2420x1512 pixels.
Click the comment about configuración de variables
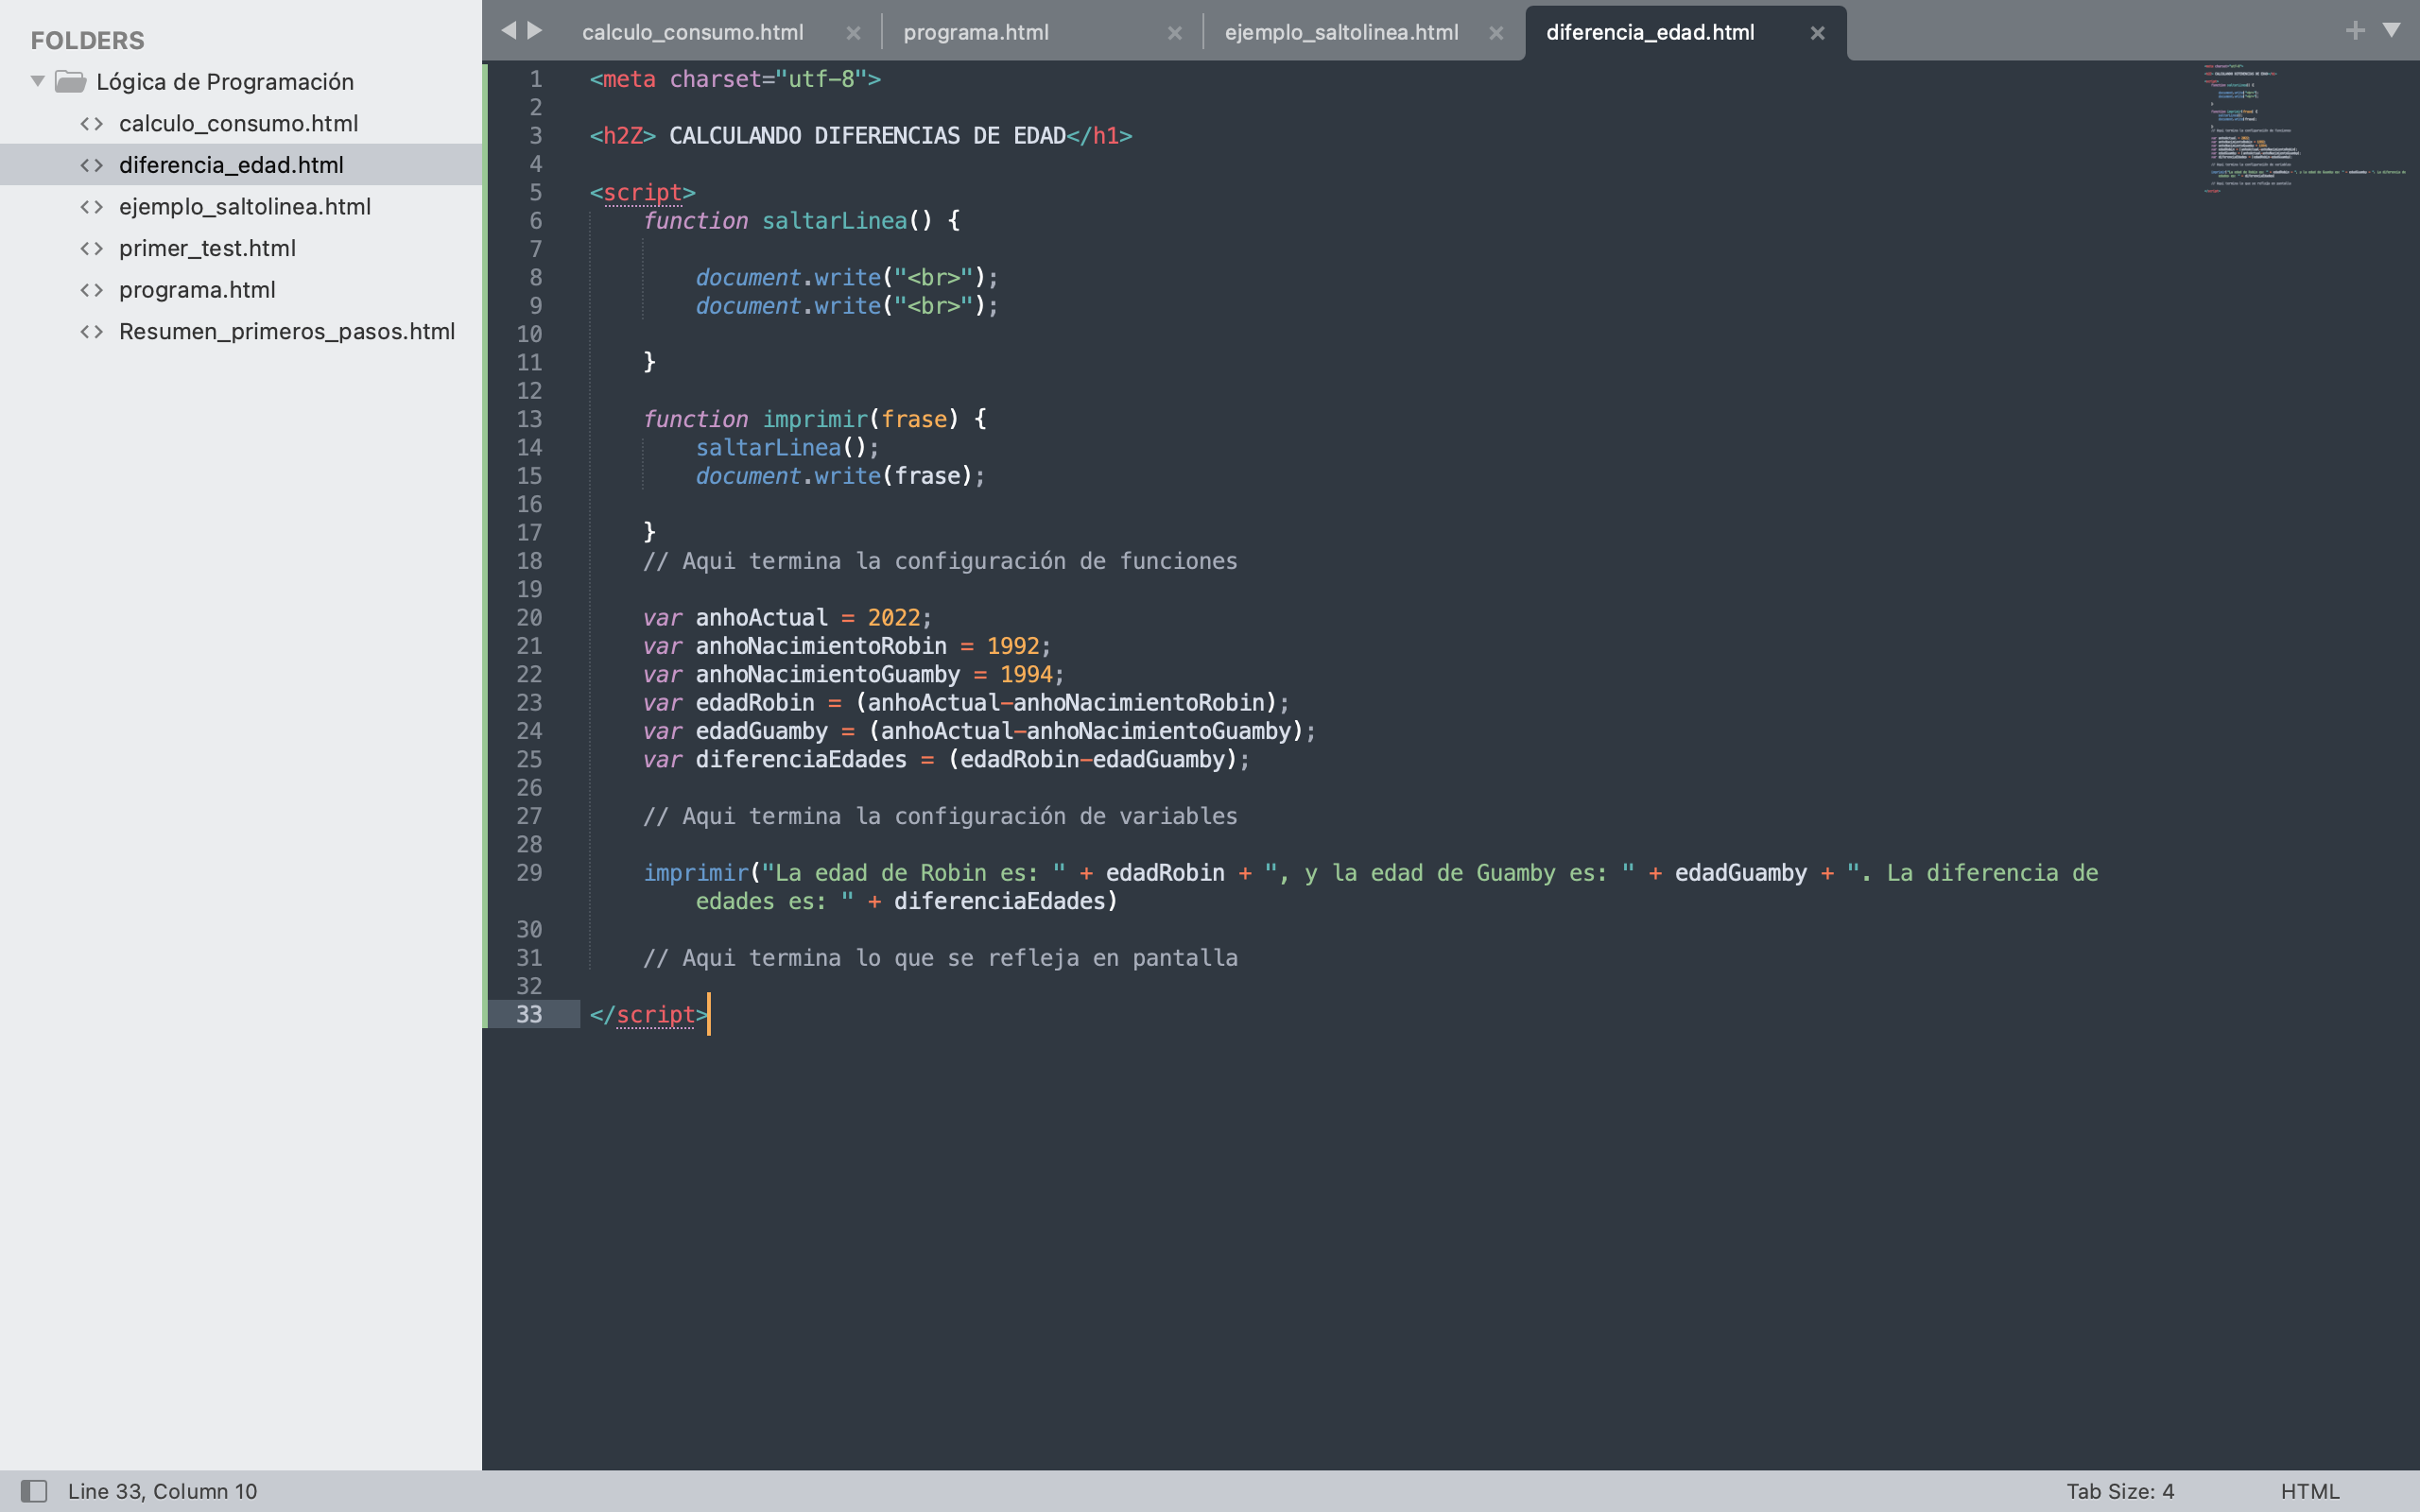940,816
